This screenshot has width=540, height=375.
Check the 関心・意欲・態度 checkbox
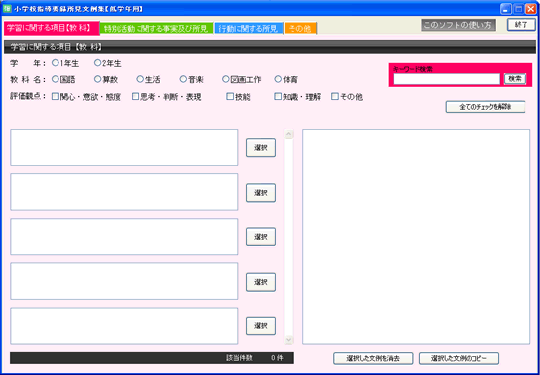tap(55, 97)
